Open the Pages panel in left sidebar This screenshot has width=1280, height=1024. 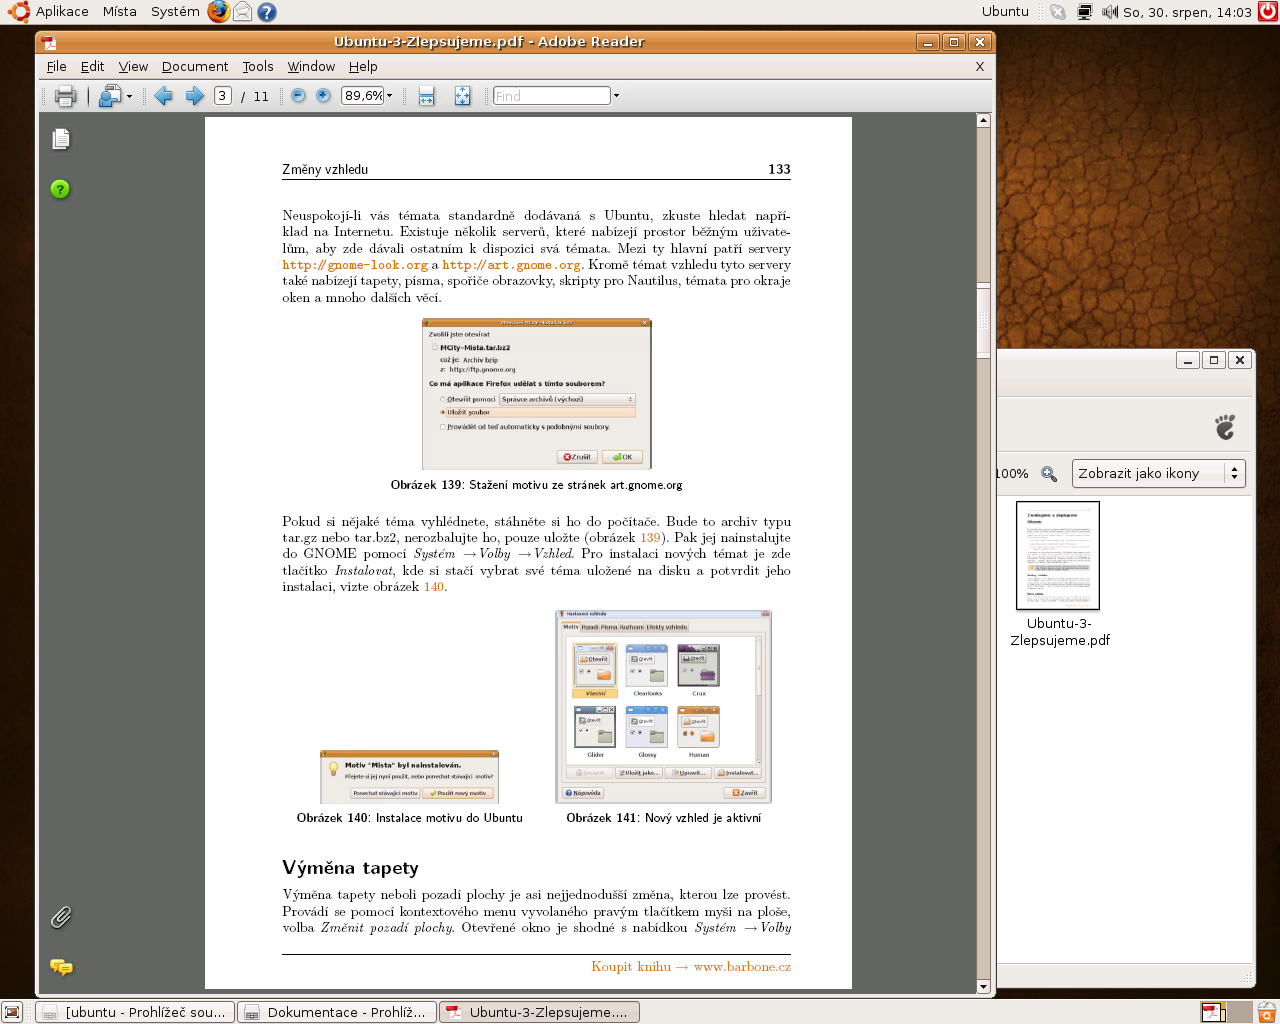(61, 139)
